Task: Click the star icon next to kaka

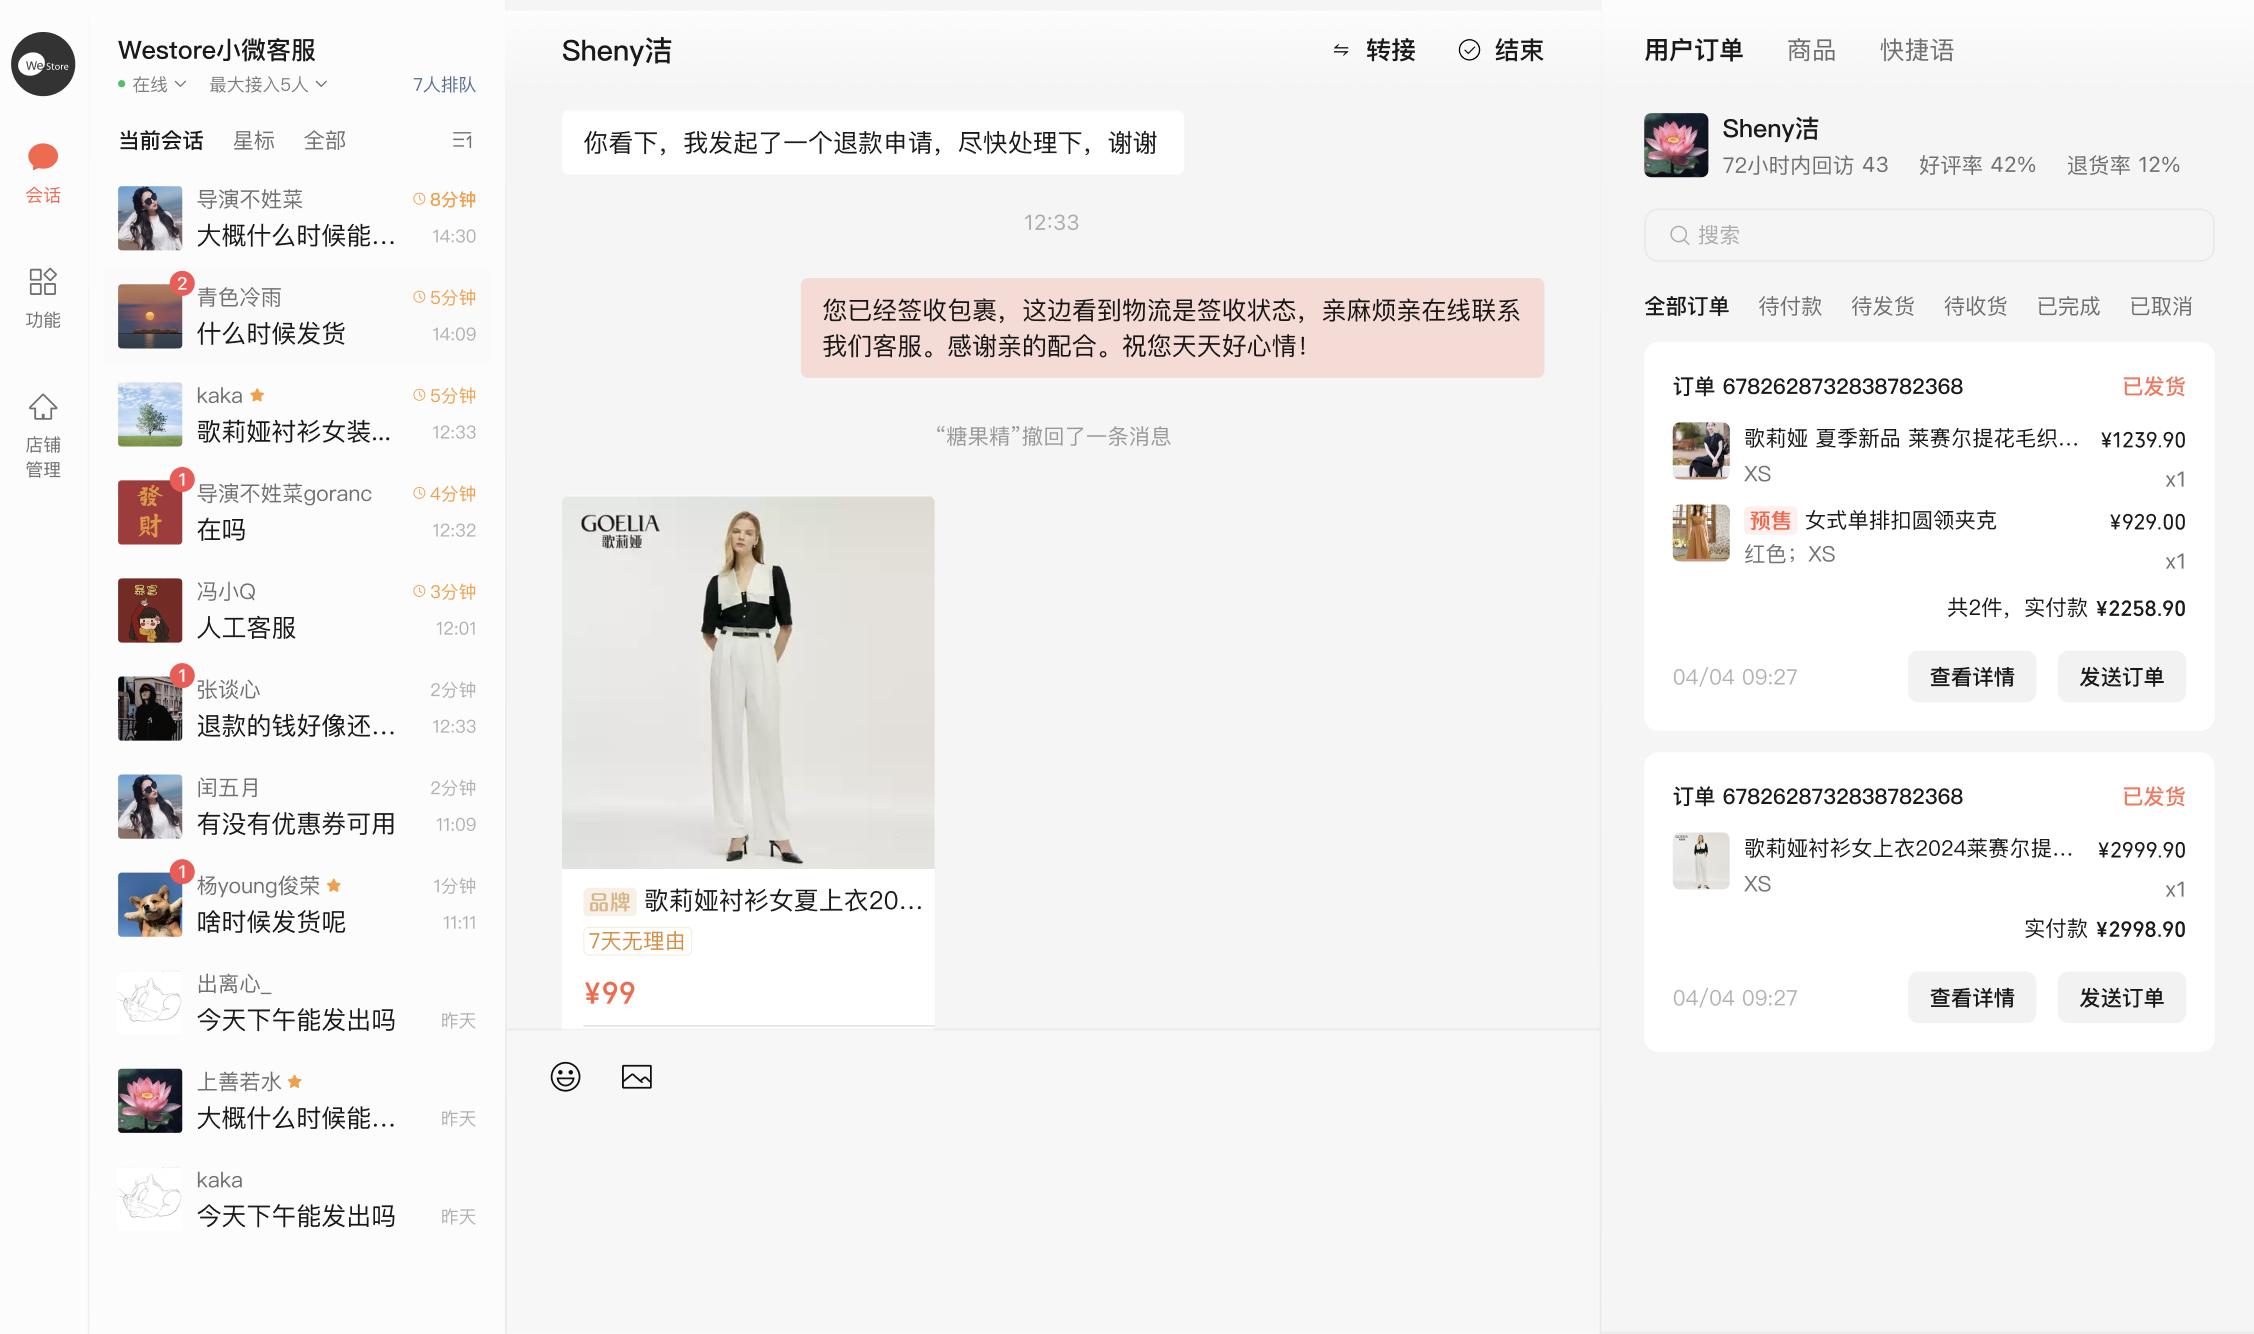Action: (x=257, y=395)
